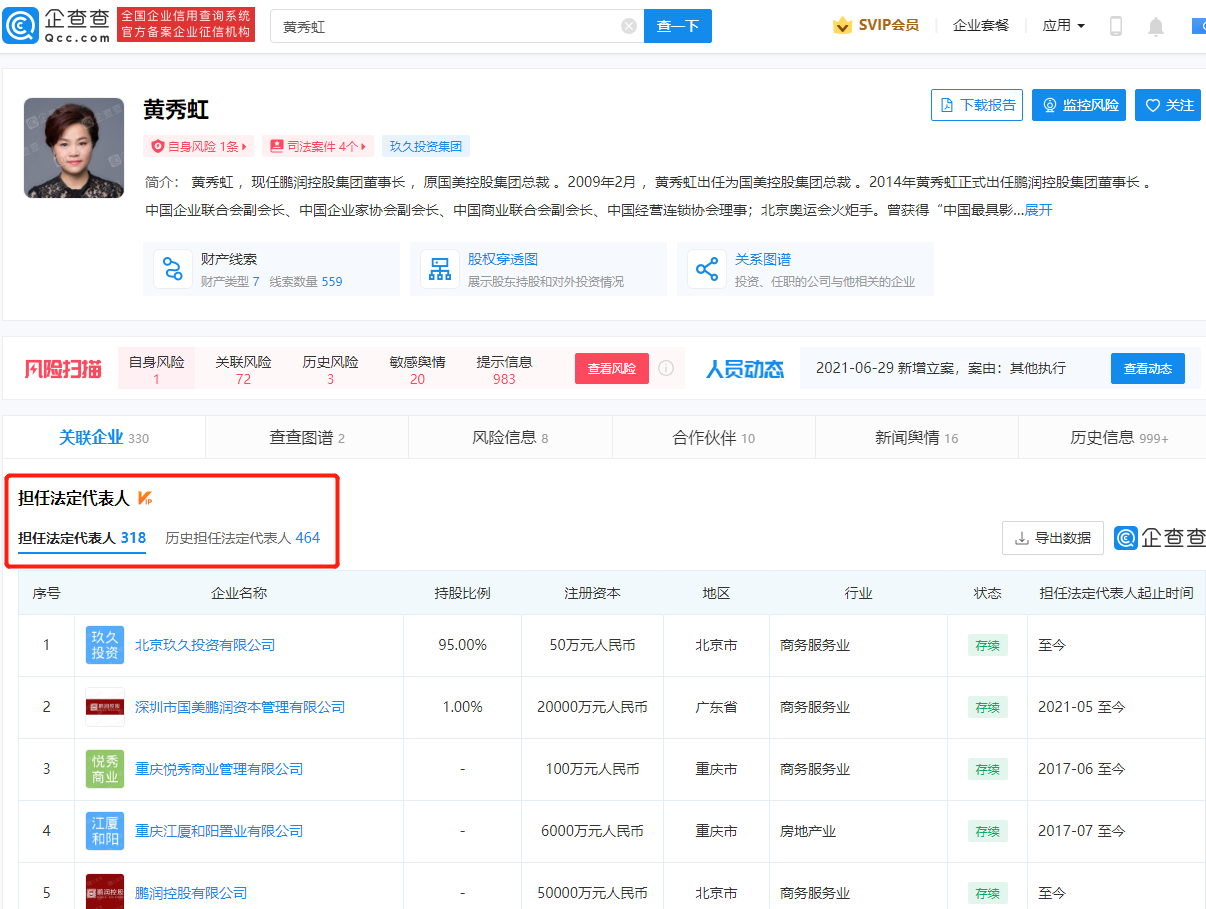This screenshot has height=909, width=1206.
Task: Open 重庆江厦和阳置业有限公司 link
Action: [219, 831]
